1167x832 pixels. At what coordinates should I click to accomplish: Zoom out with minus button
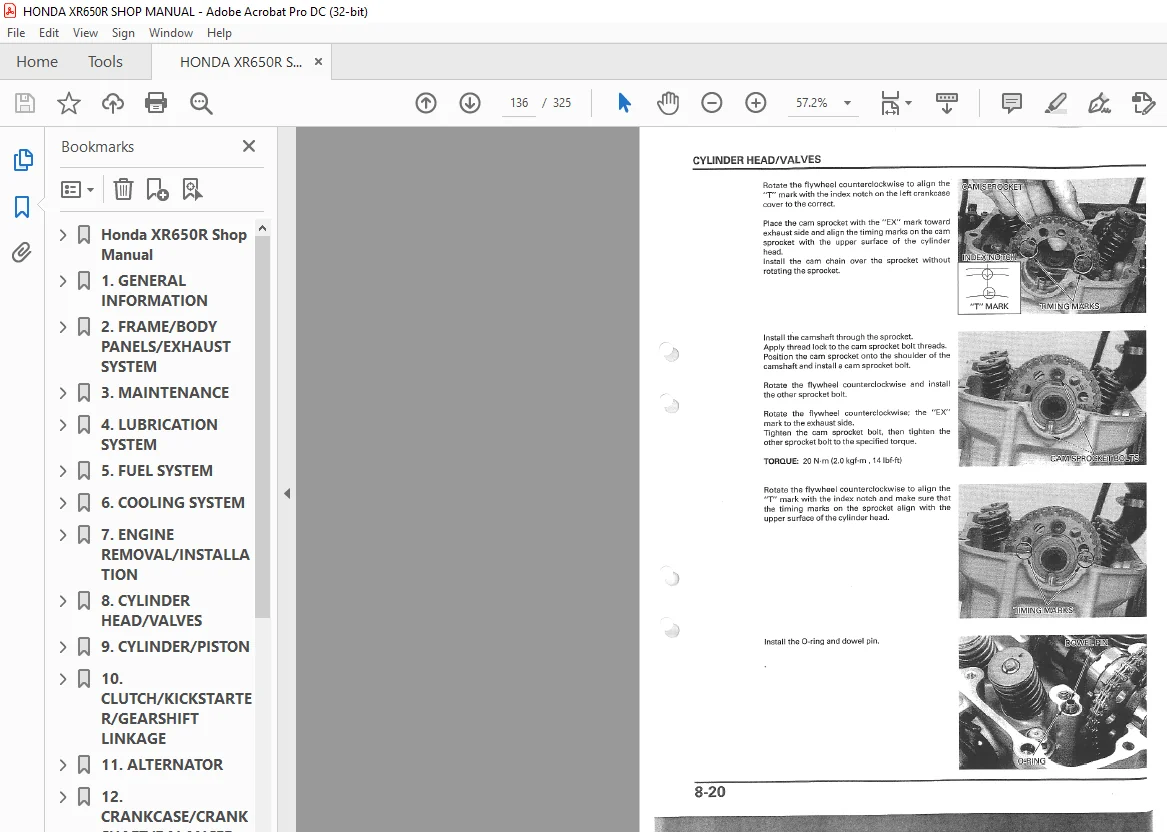[712, 103]
